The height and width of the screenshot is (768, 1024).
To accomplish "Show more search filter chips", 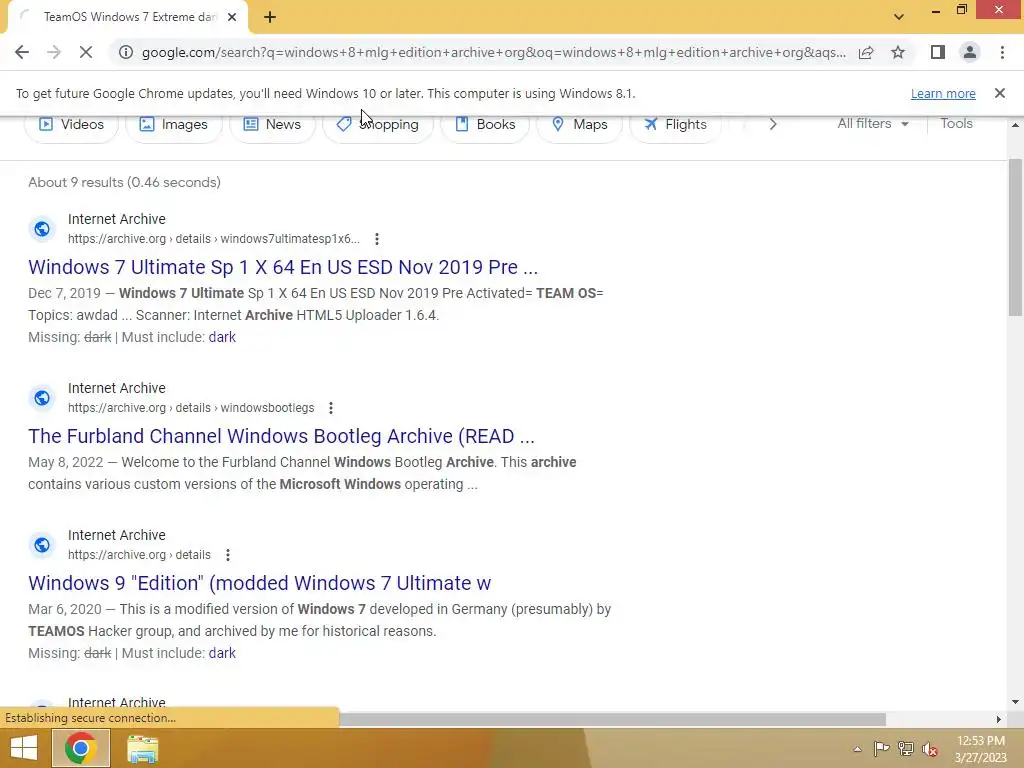I will click(773, 124).
